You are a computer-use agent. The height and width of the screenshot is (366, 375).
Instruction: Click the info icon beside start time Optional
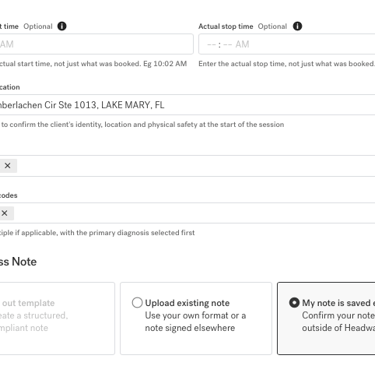coord(62,26)
